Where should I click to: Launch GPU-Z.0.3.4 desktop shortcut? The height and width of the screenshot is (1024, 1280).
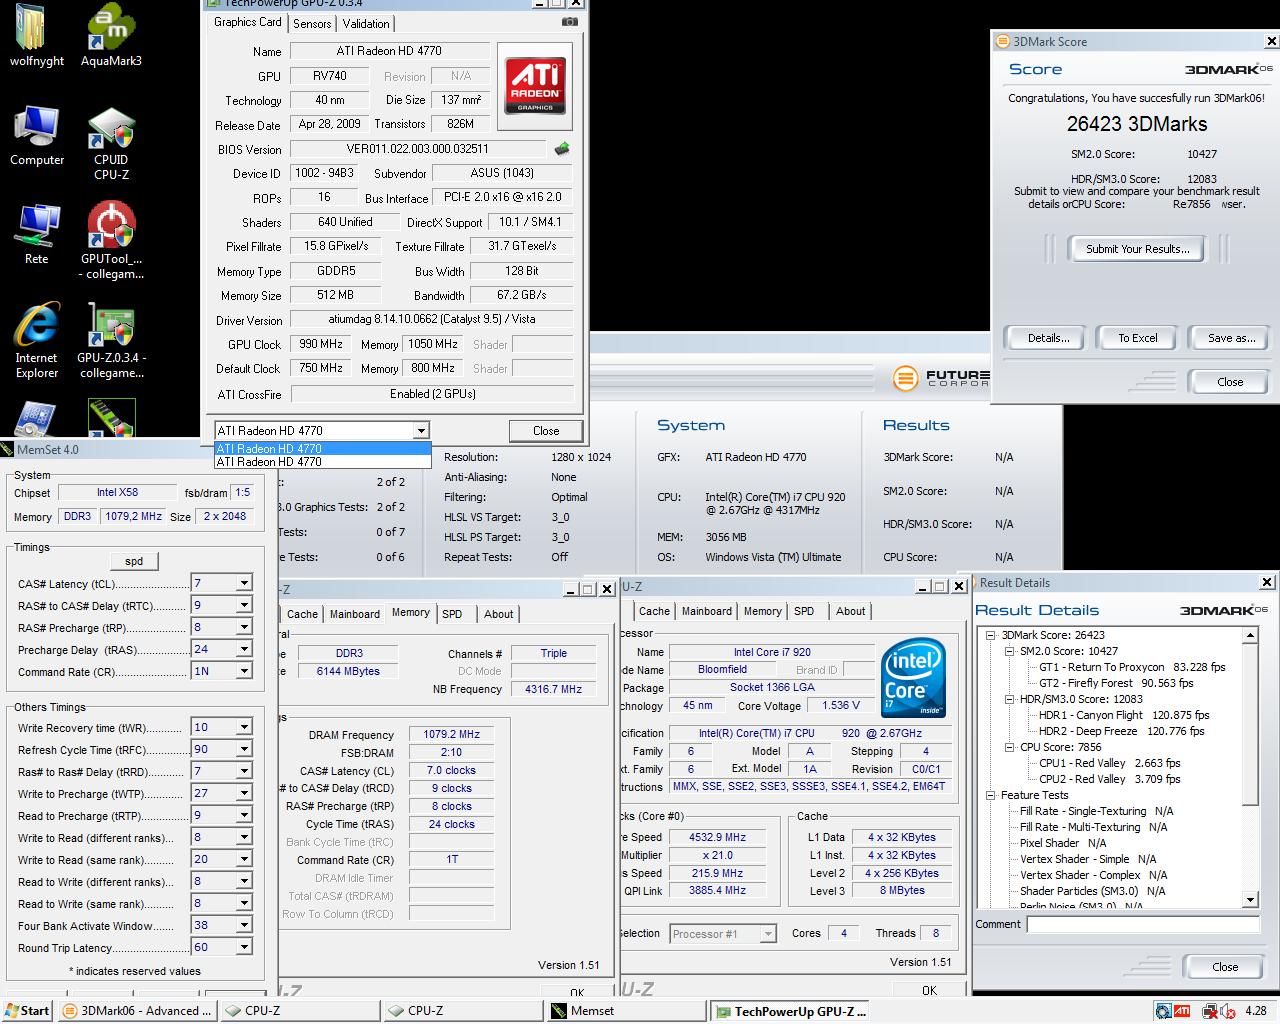point(111,340)
